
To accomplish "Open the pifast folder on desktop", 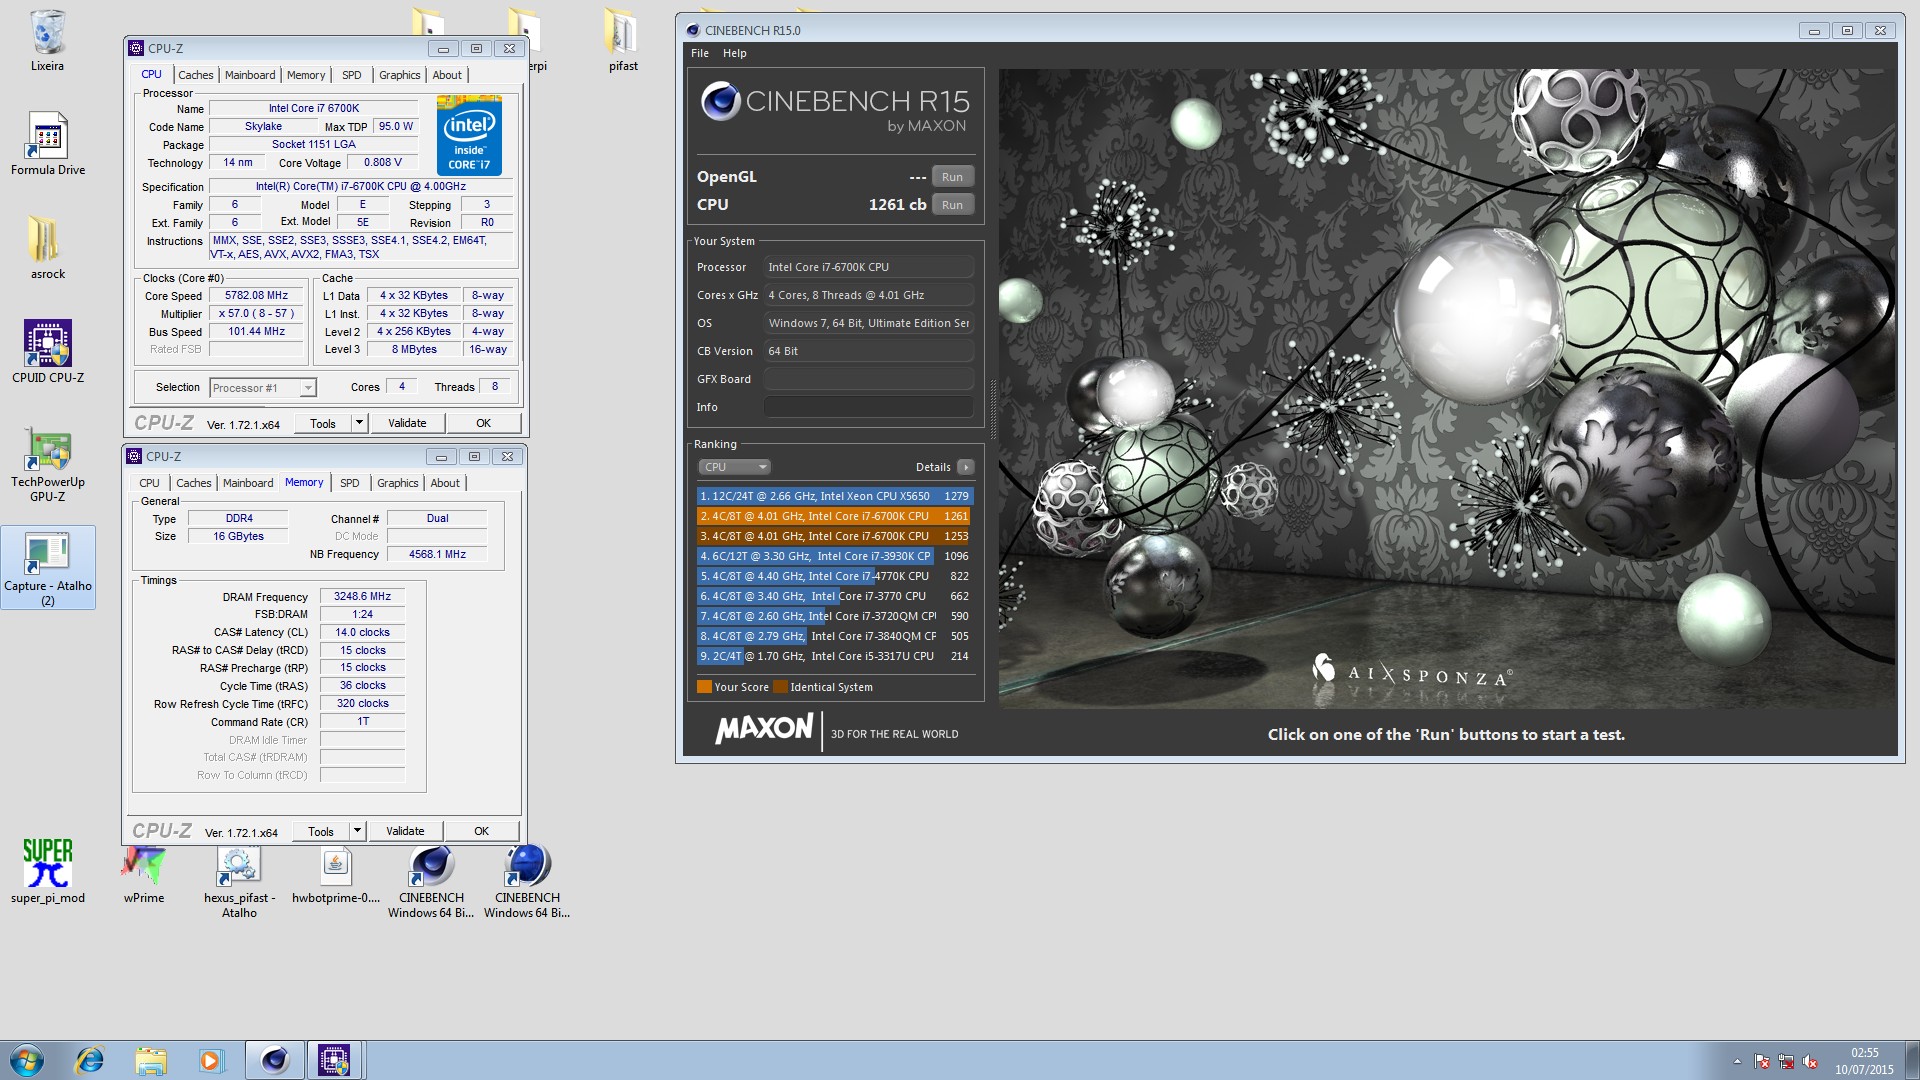I will (x=622, y=40).
